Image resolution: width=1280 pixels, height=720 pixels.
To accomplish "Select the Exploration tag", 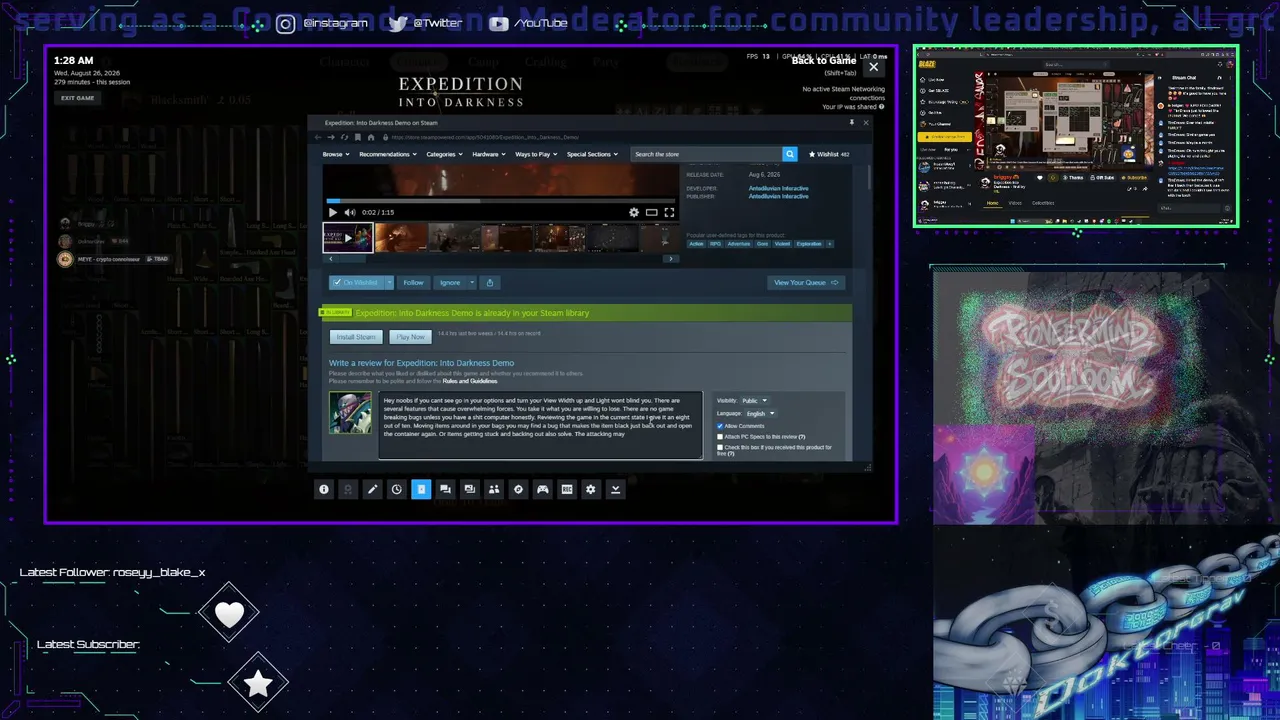I will [x=809, y=244].
